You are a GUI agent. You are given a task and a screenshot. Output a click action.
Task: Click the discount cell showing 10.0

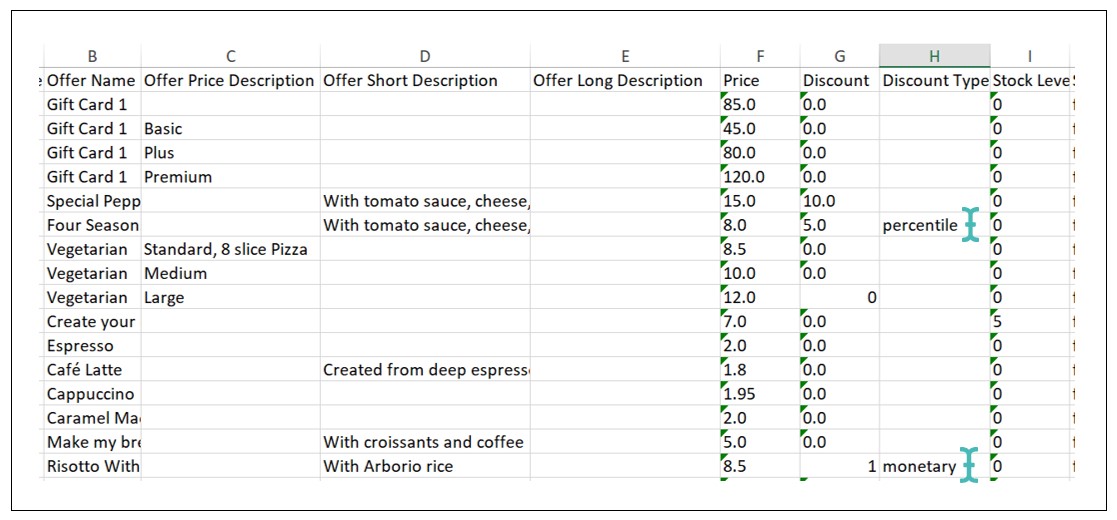click(x=838, y=201)
